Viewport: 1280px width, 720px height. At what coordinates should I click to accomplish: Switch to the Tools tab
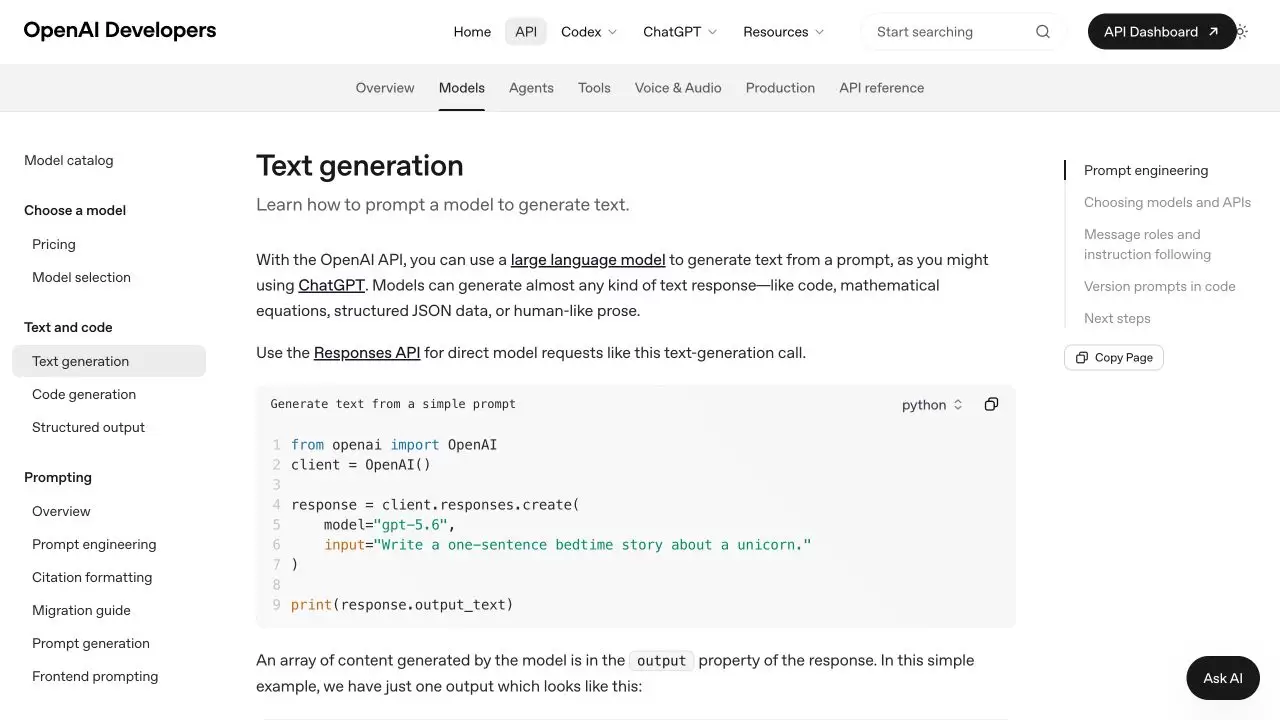click(x=594, y=88)
